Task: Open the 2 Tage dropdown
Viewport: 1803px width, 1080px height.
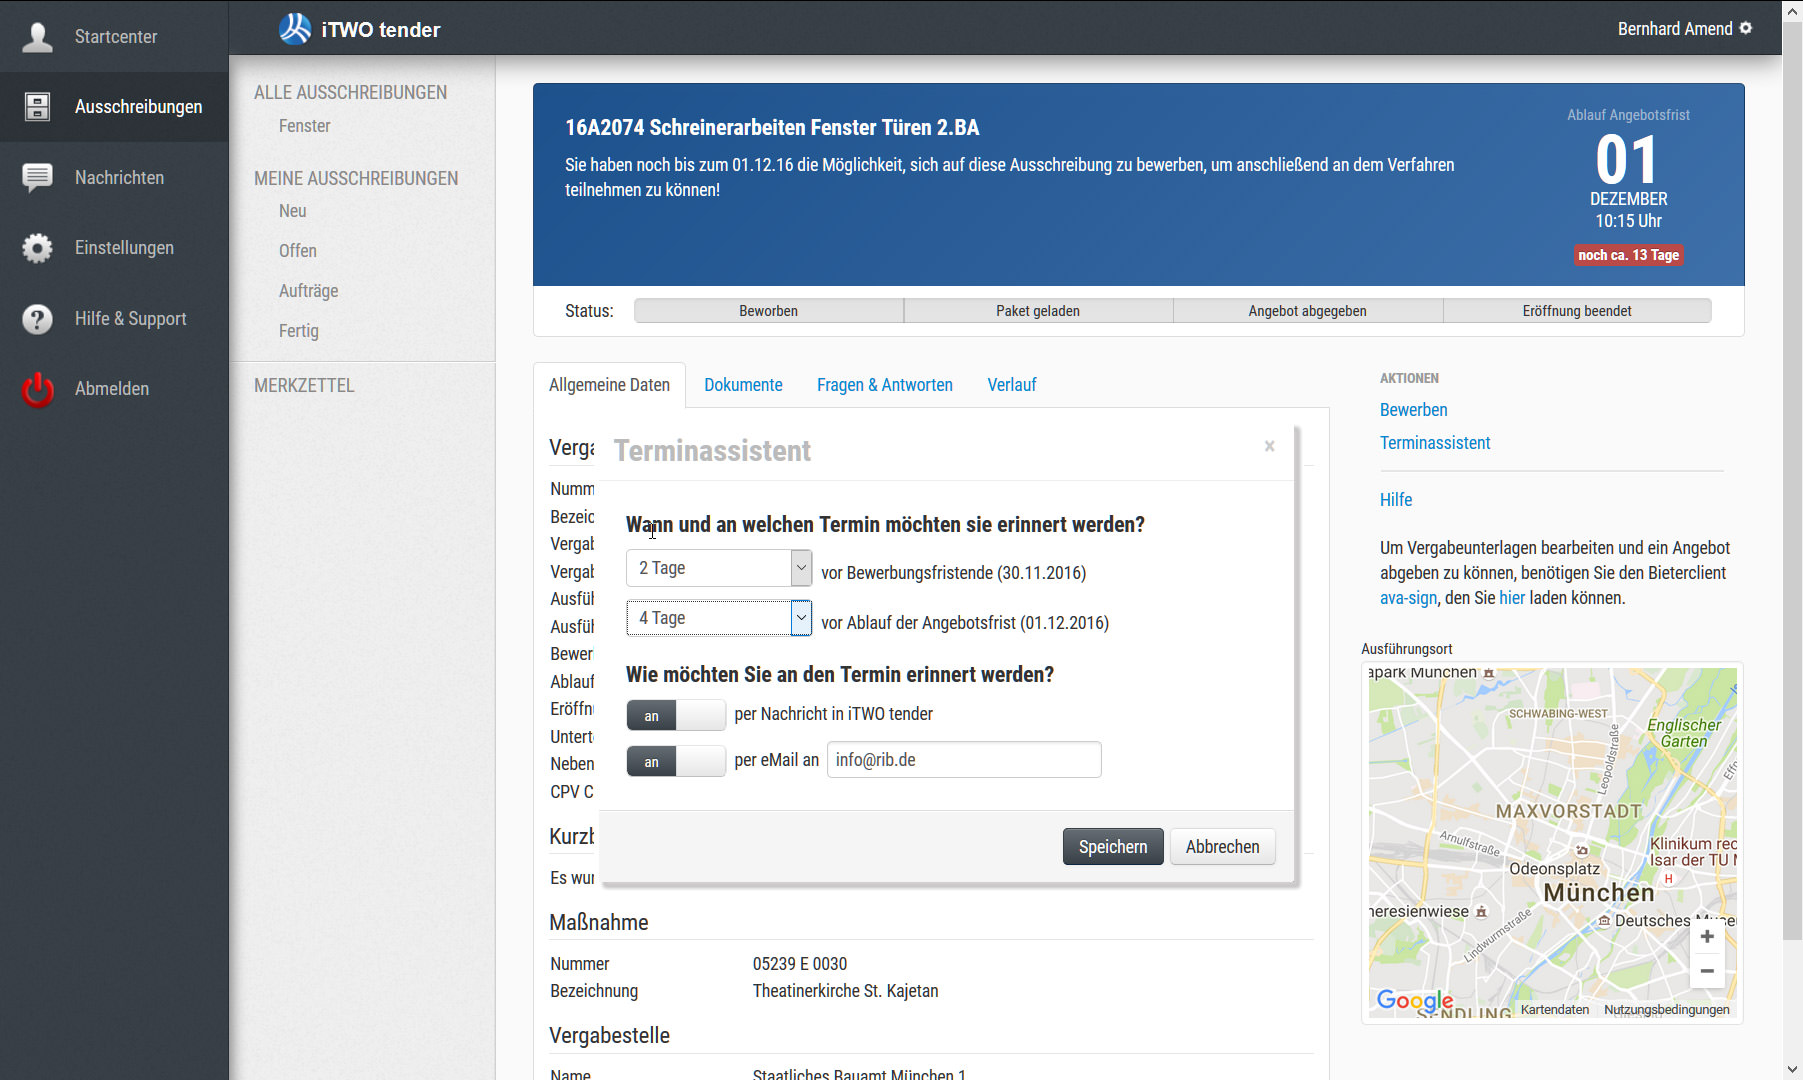Action: point(719,568)
